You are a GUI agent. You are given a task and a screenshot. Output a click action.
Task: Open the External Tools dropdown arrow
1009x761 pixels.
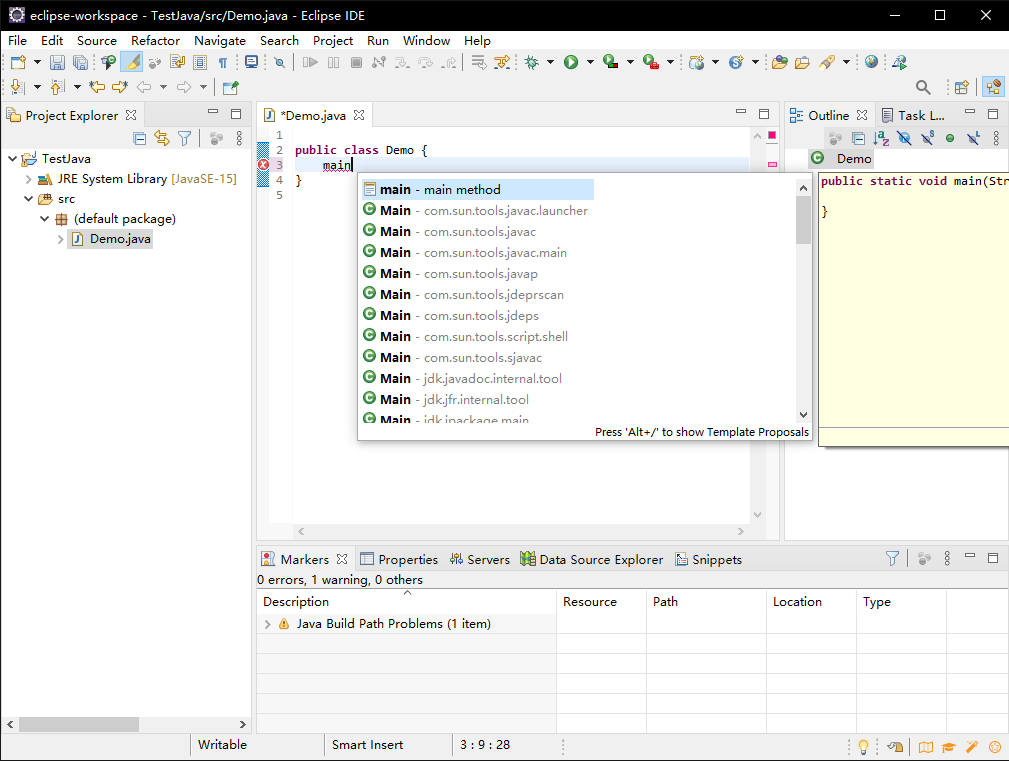[670, 62]
